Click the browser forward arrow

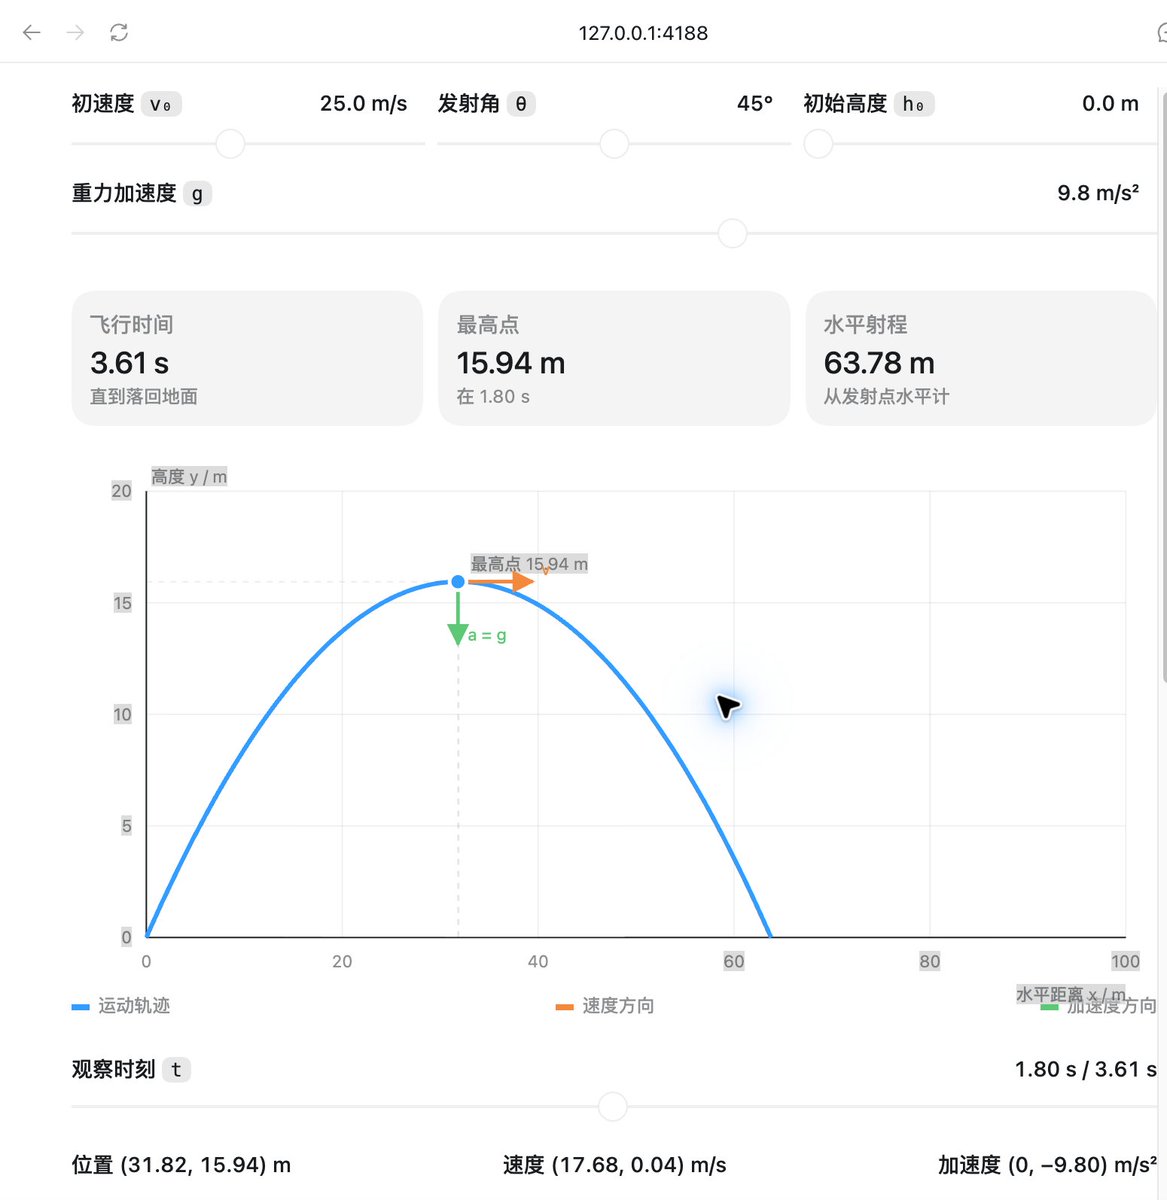75,33
